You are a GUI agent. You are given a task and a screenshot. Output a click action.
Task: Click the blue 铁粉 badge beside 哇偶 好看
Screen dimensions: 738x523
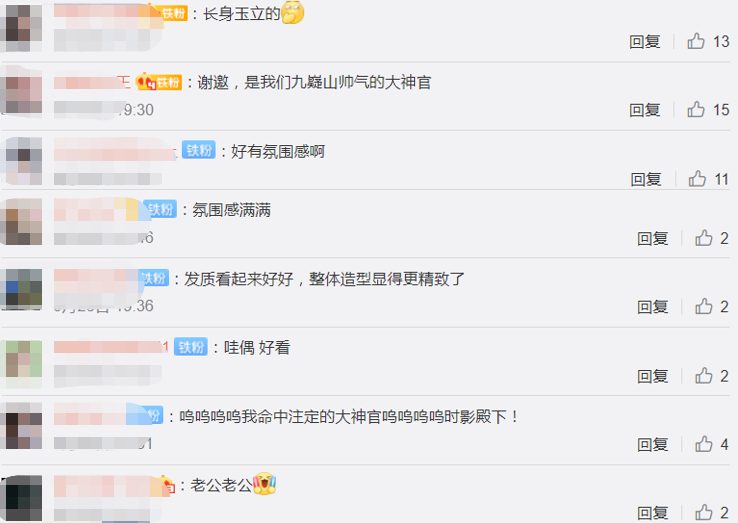(x=191, y=347)
